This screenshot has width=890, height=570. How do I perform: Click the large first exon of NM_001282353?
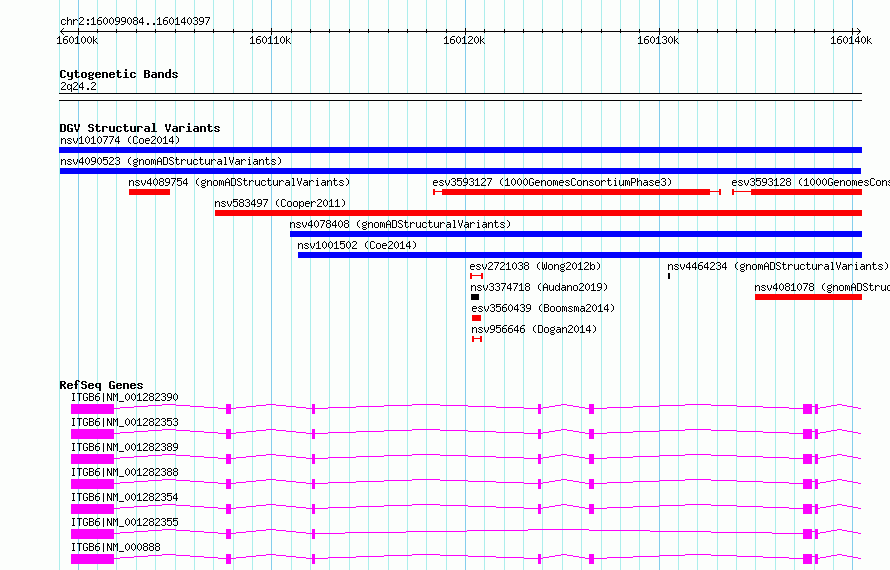[93, 434]
